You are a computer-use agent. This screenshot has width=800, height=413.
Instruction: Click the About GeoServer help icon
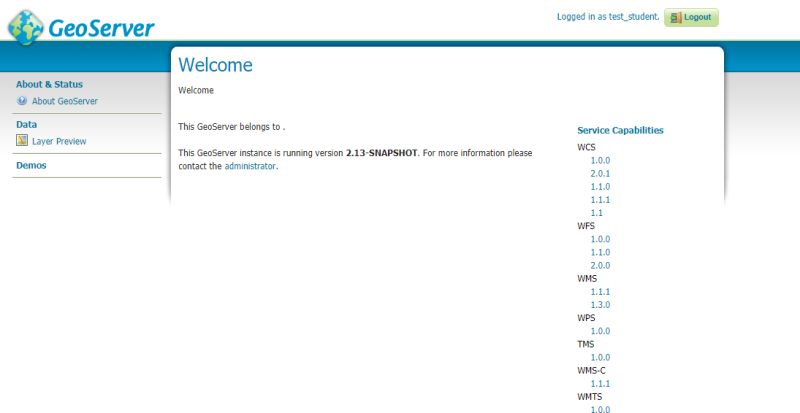(21, 101)
